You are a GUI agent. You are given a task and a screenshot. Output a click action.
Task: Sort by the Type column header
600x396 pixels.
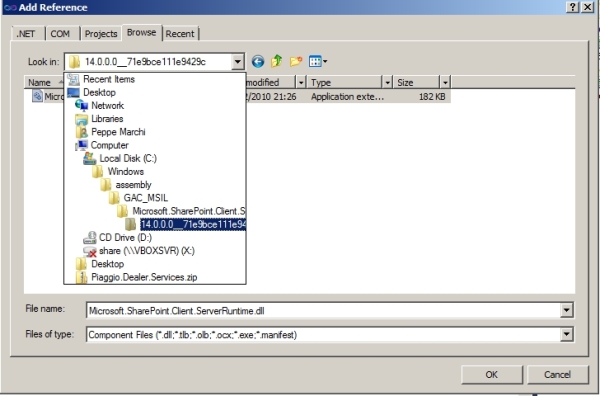click(345, 82)
